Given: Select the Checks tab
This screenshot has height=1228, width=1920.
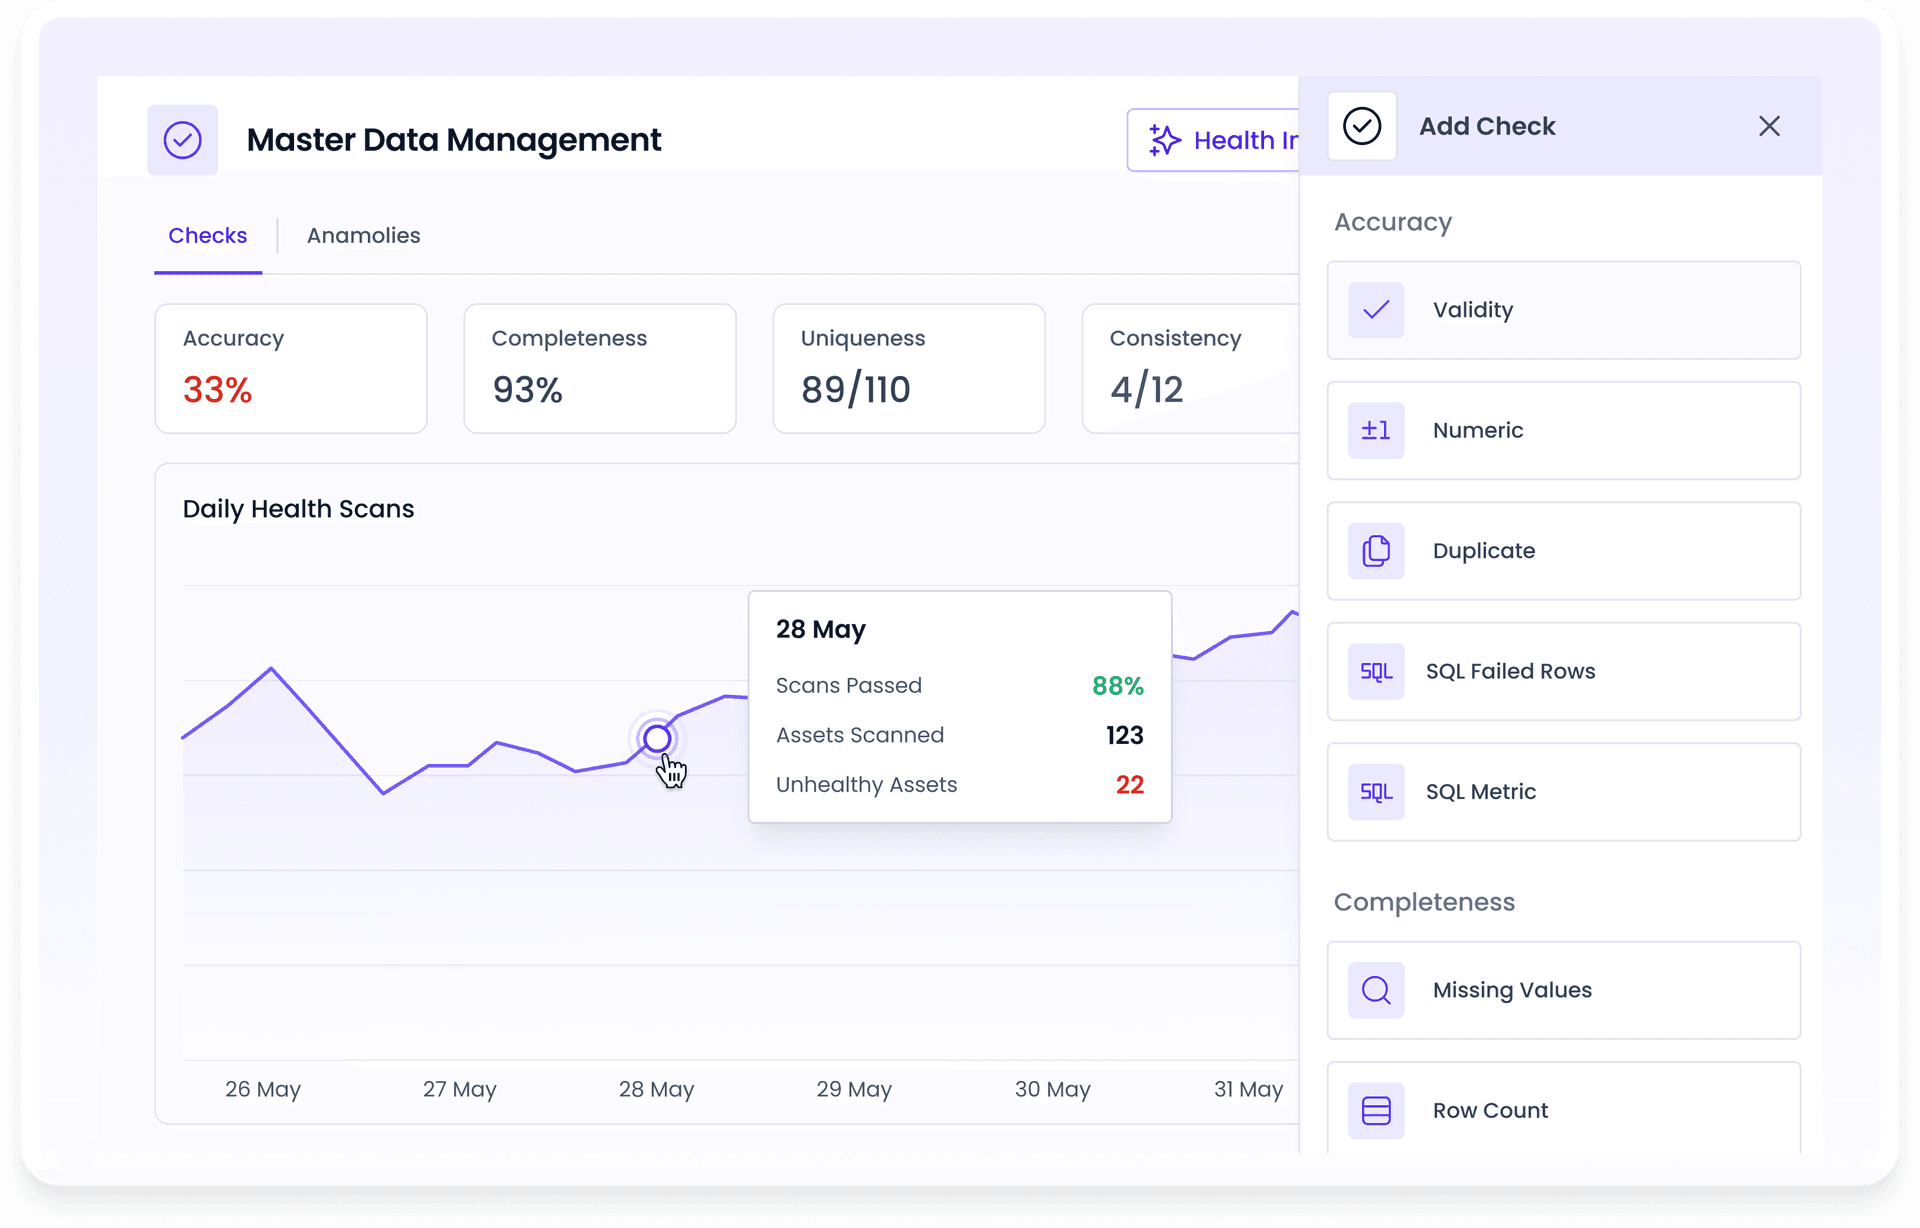Looking at the screenshot, I should pyautogui.click(x=207, y=235).
